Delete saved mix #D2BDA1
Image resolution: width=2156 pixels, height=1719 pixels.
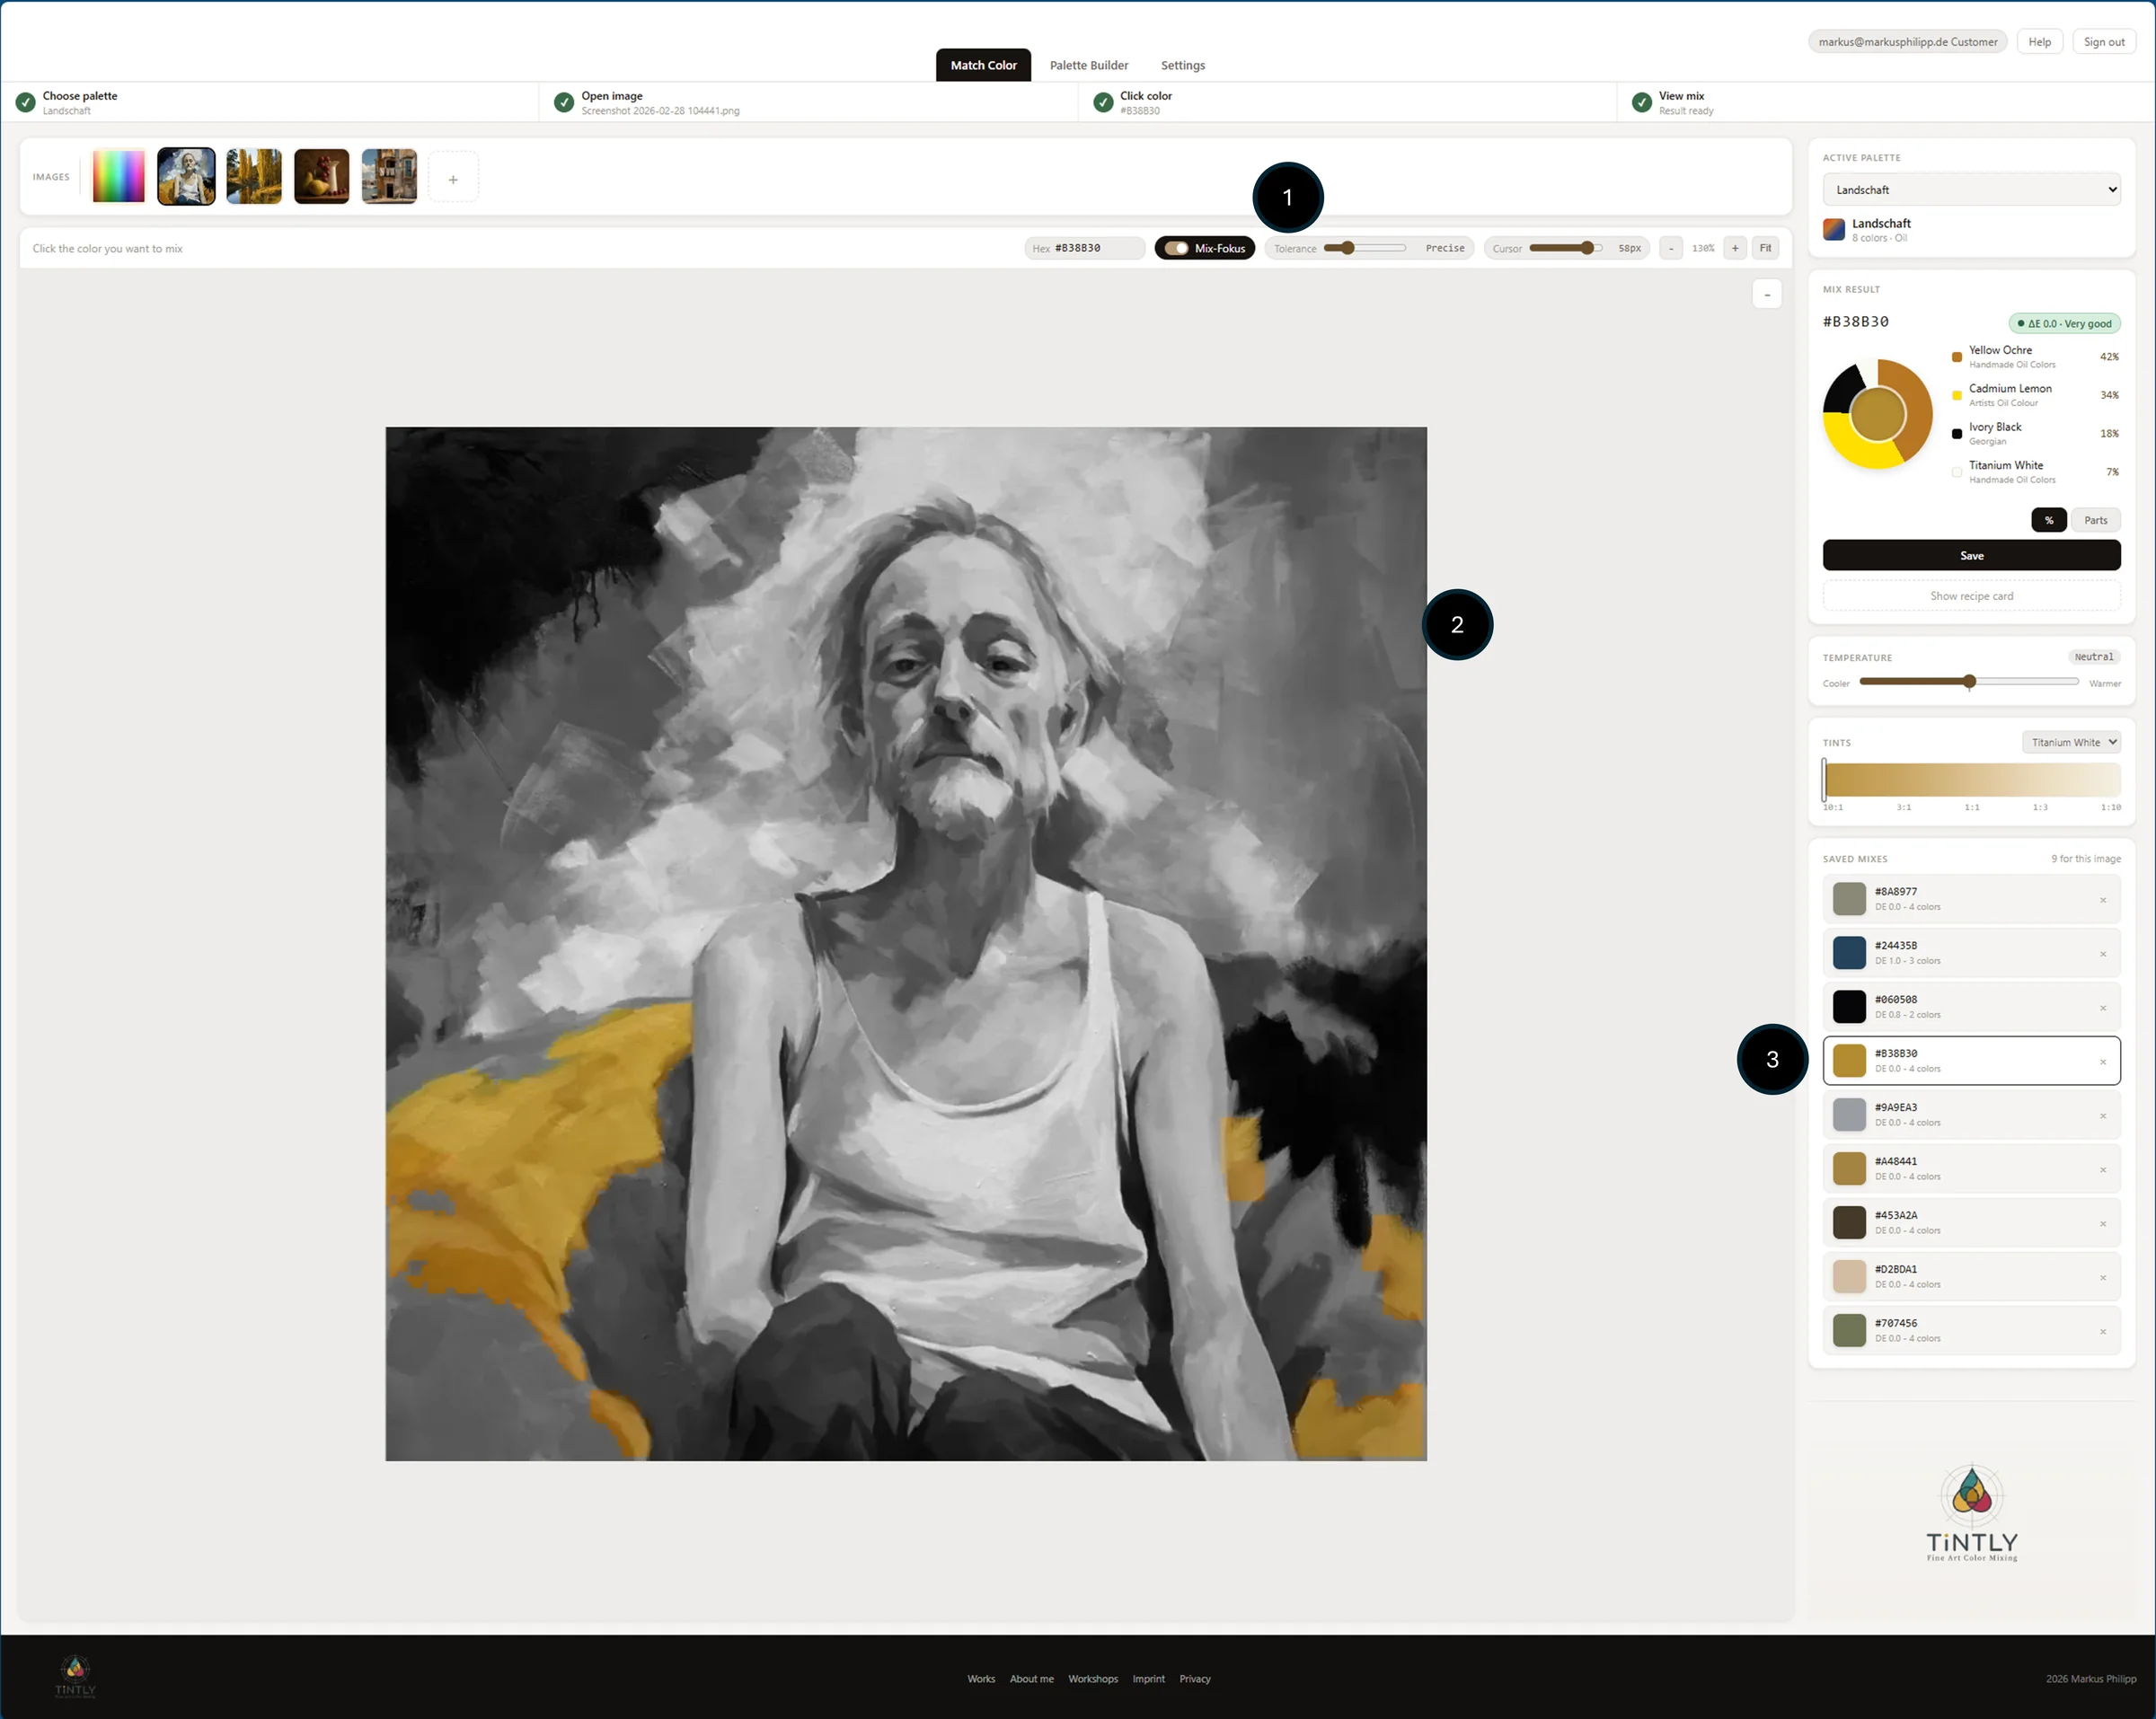2103,1278
